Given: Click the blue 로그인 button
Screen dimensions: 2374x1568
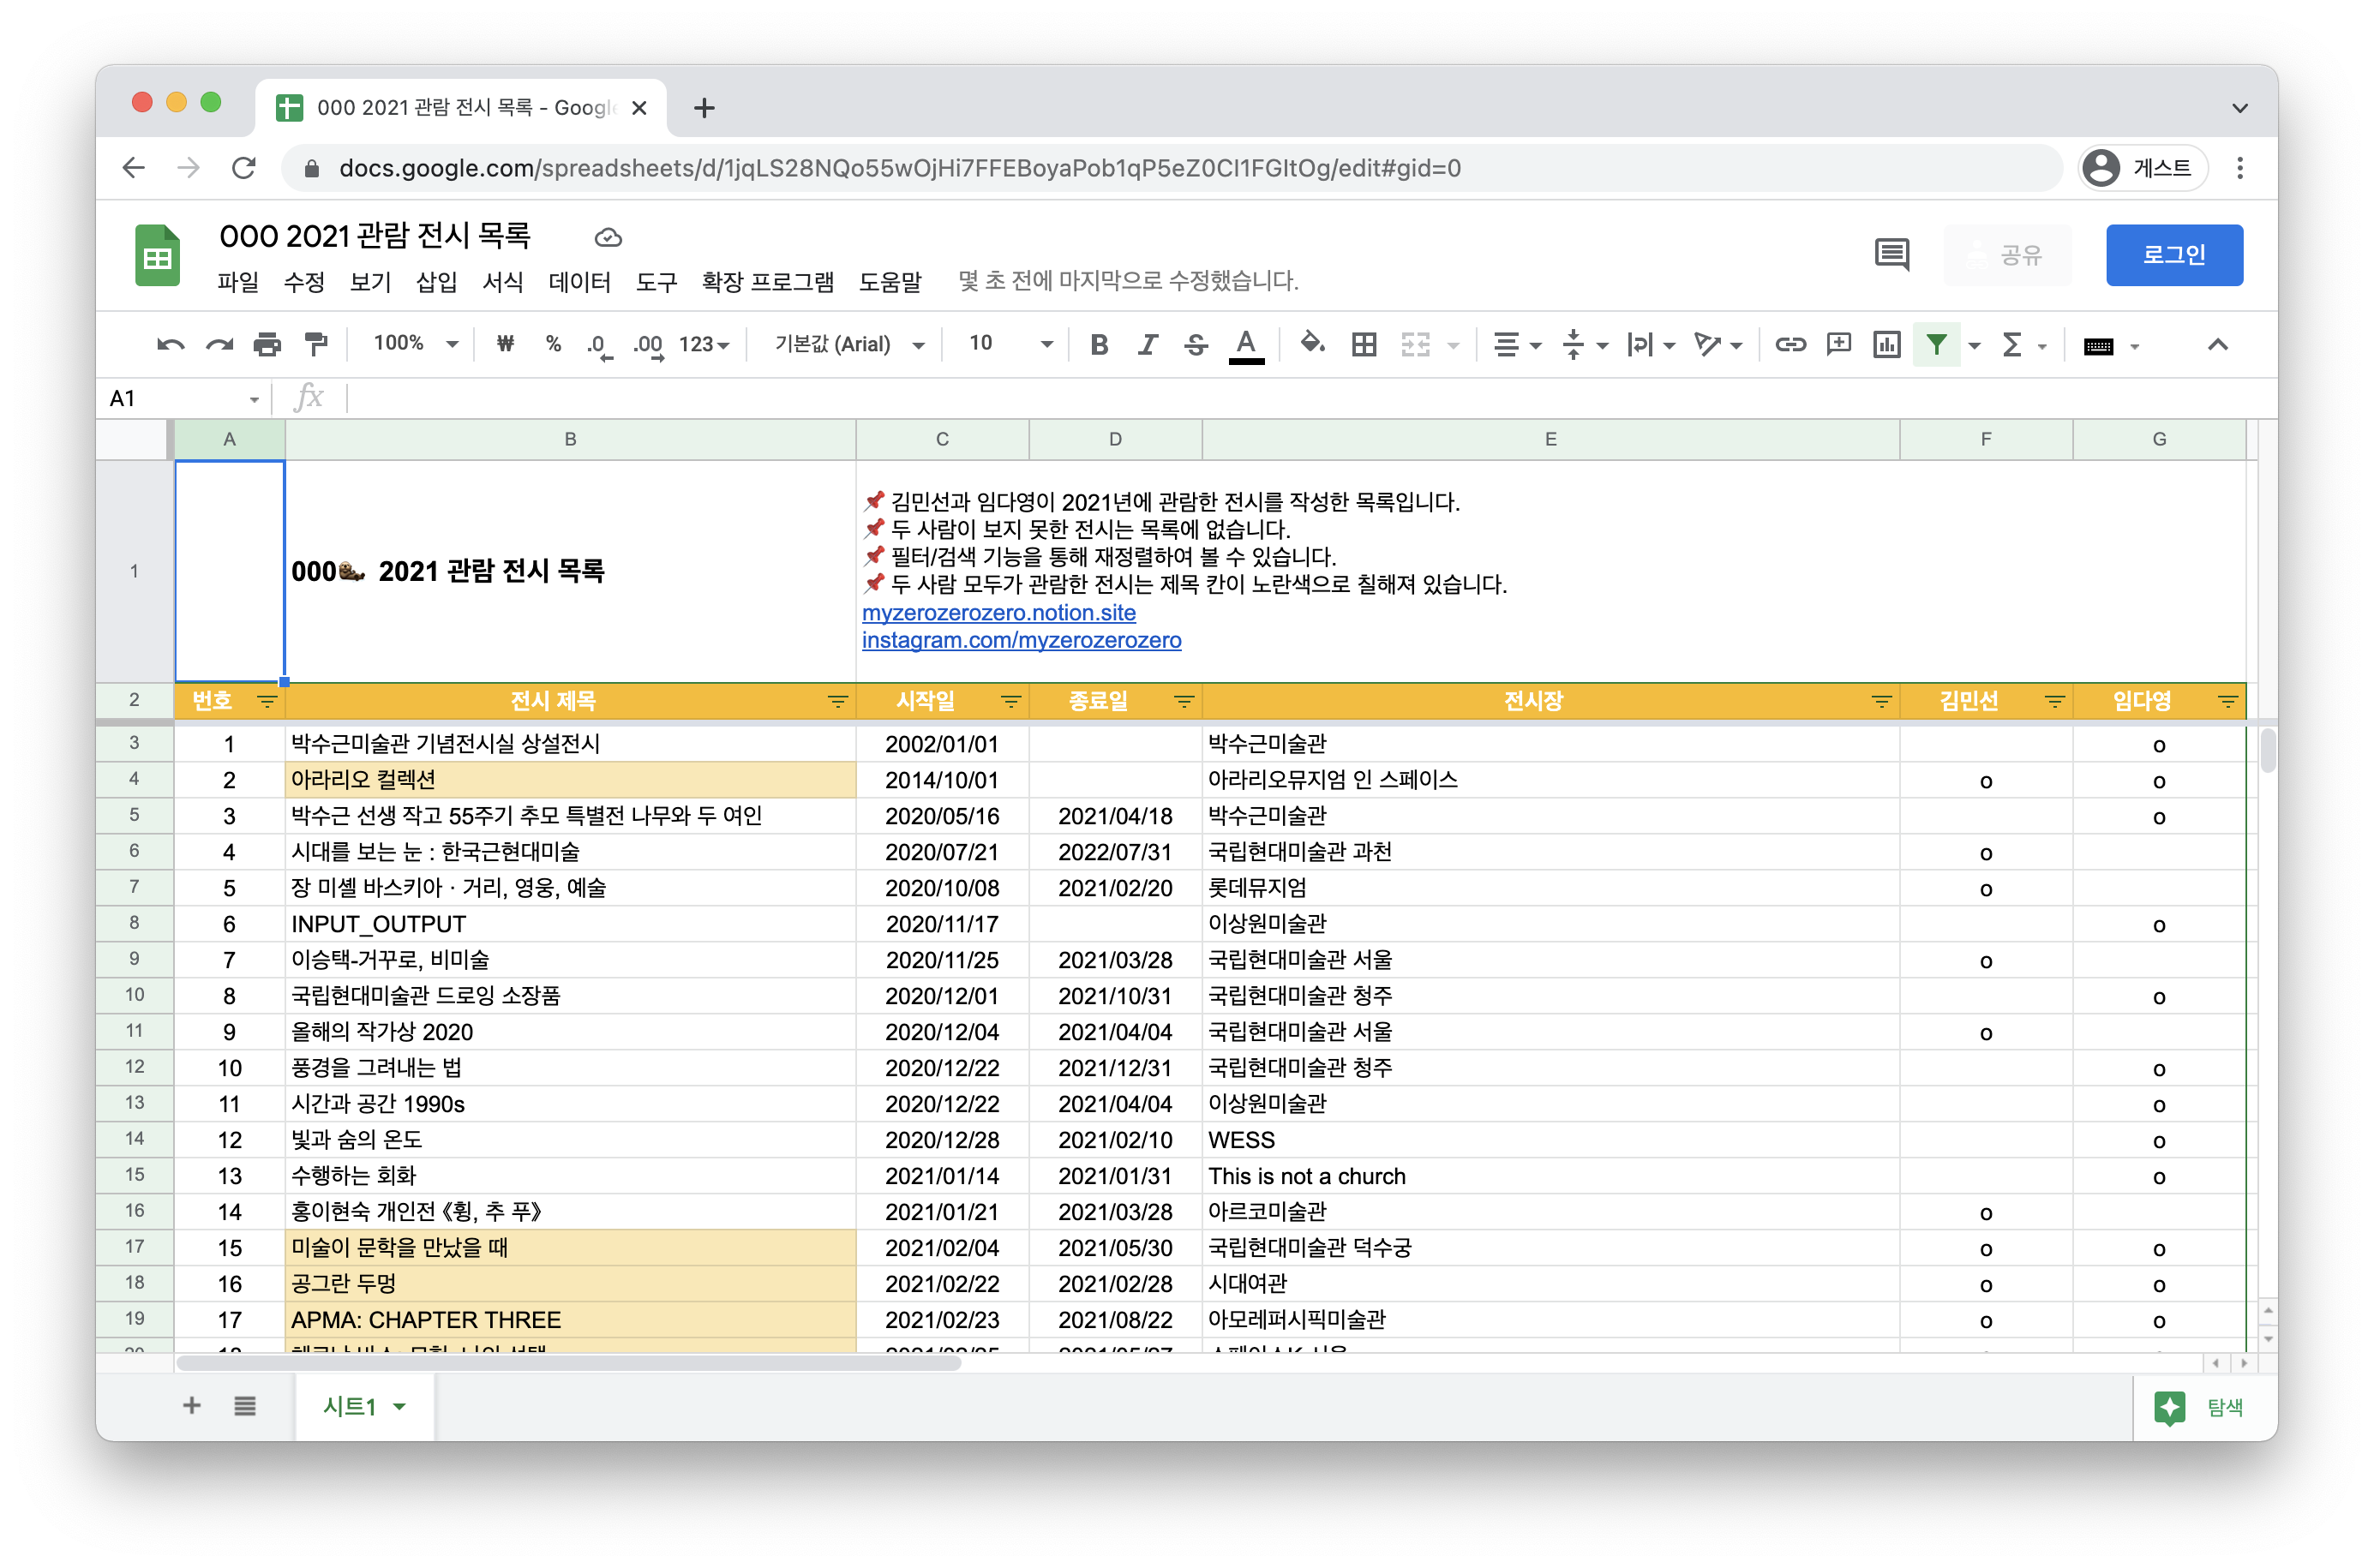Looking at the screenshot, I should [2173, 255].
